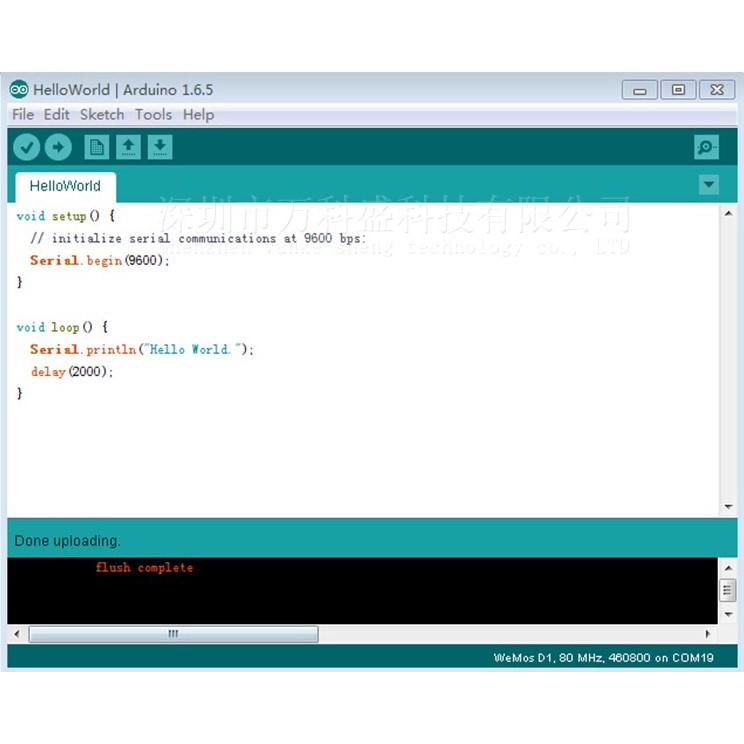Click the console vertical scrollbar thumb
Image resolution: width=744 pixels, height=744 pixels.
point(728,590)
